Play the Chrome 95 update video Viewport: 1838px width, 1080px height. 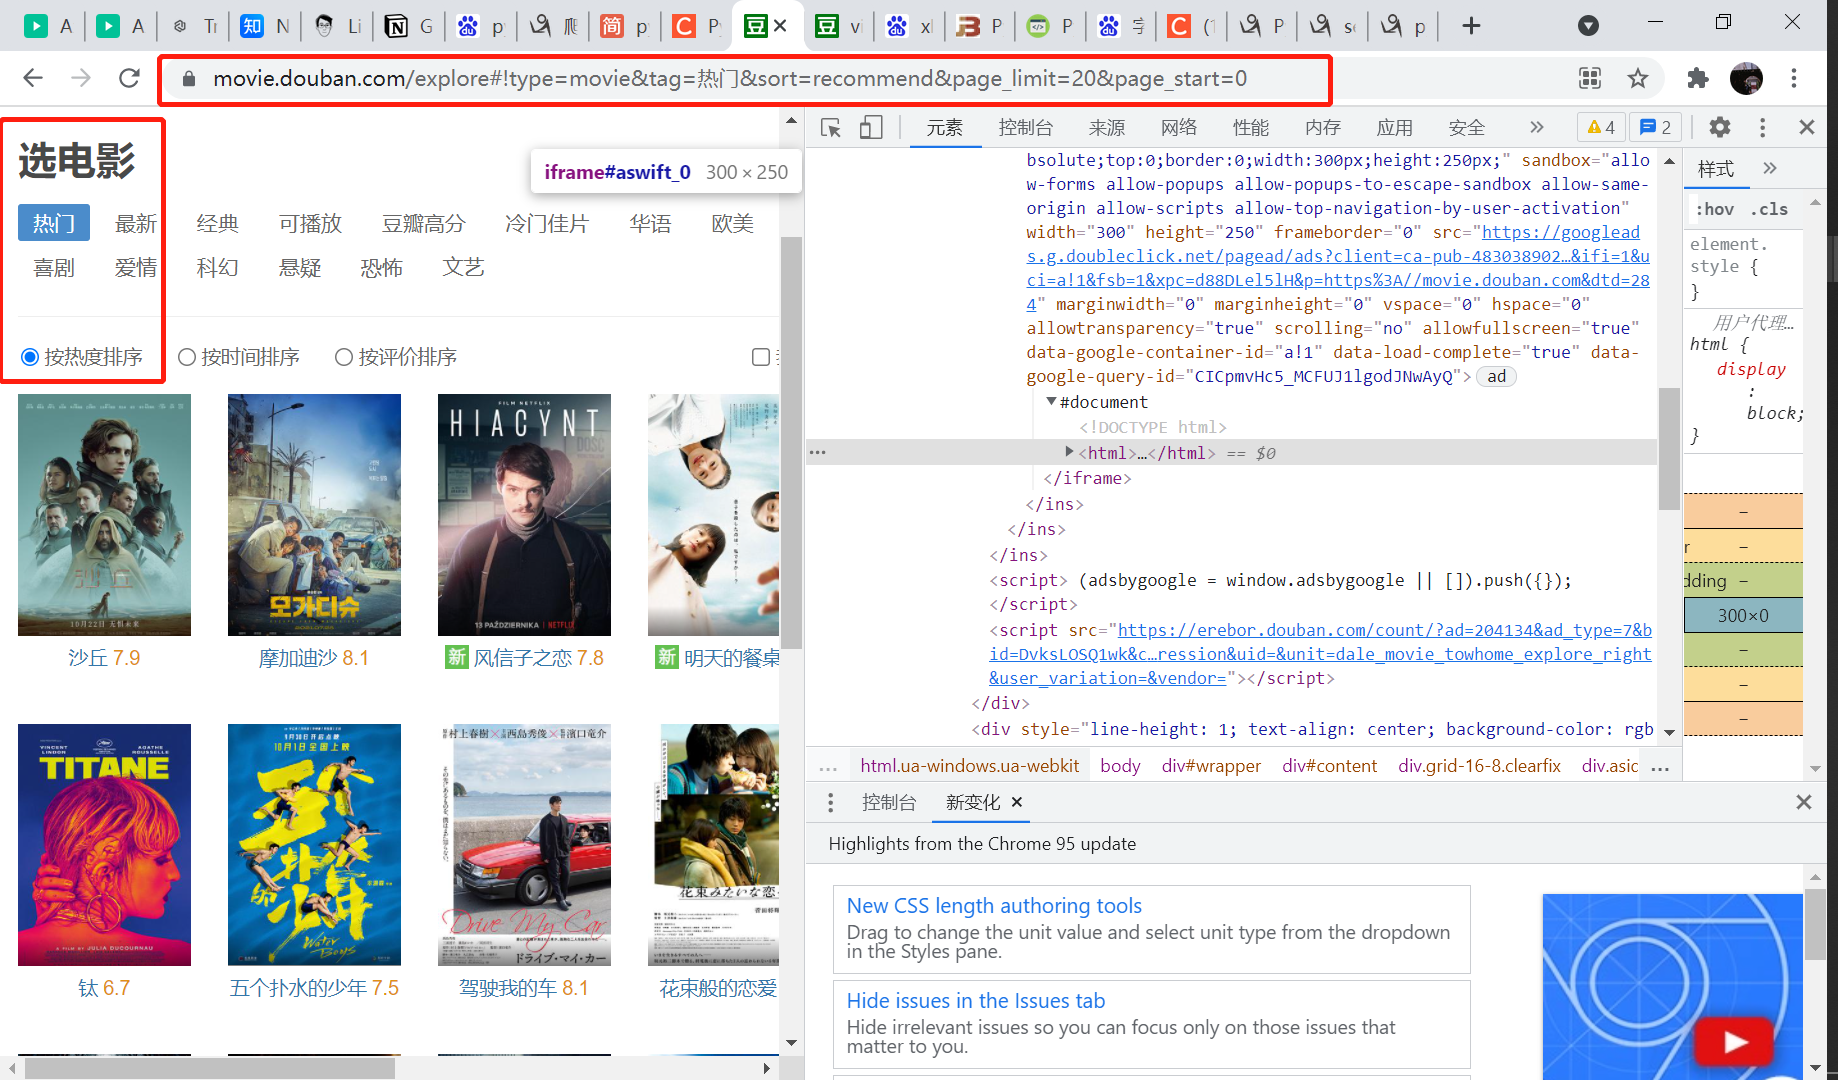click(1735, 1043)
